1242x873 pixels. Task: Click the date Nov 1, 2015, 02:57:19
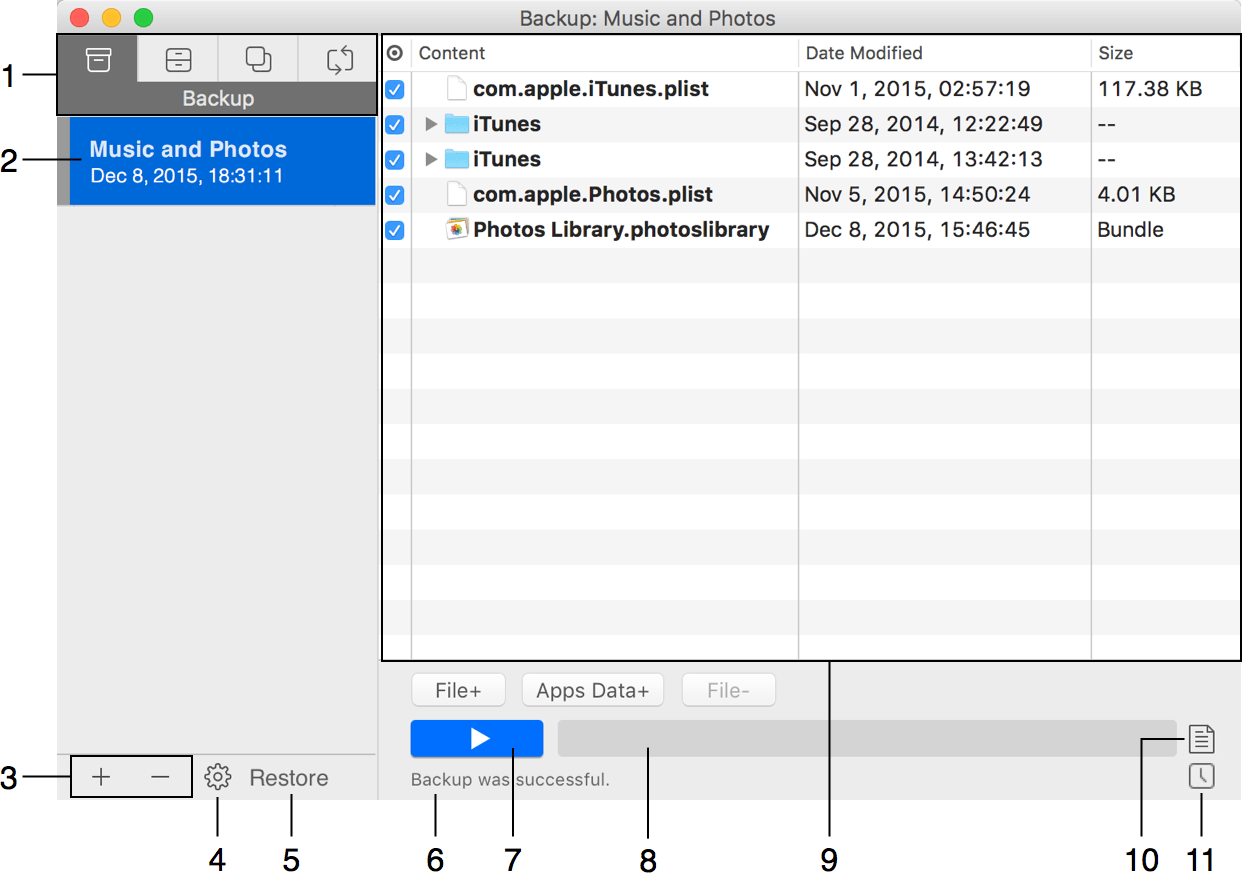click(x=917, y=89)
